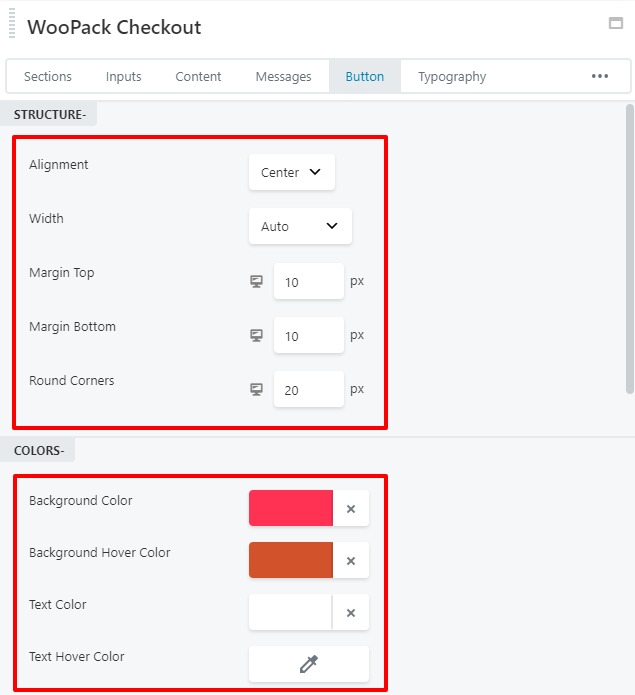
Task: Collapse the STRUCTURE section header
Action: (49, 114)
